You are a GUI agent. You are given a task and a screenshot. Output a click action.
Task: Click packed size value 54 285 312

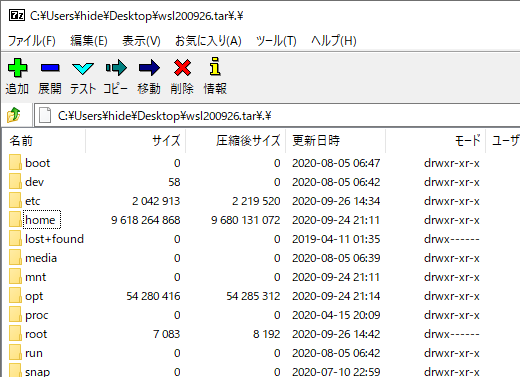[x=253, y=296]
